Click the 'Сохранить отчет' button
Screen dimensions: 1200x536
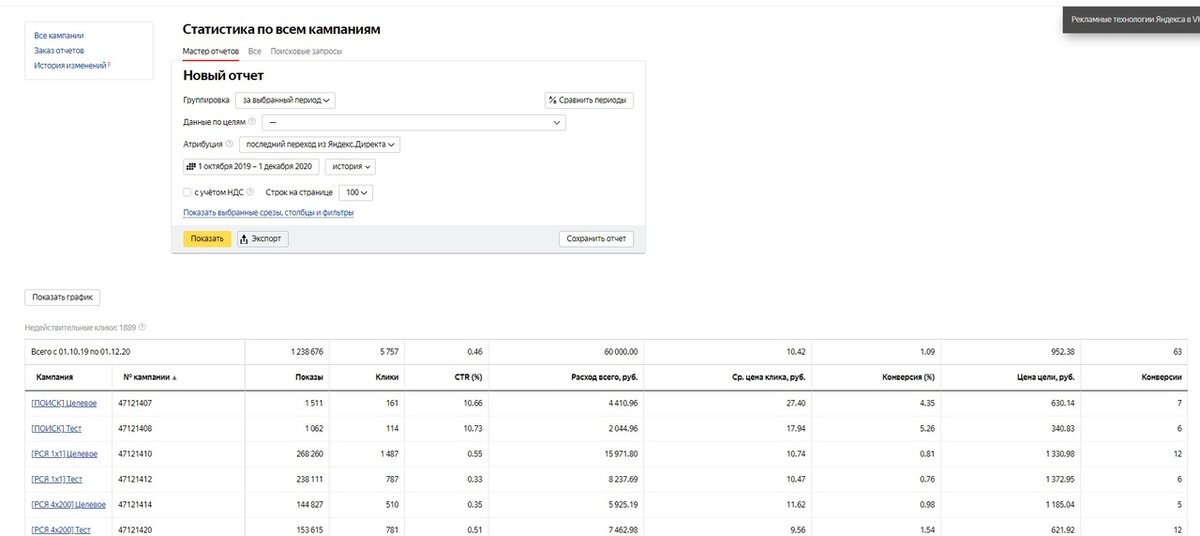[596, 239]
